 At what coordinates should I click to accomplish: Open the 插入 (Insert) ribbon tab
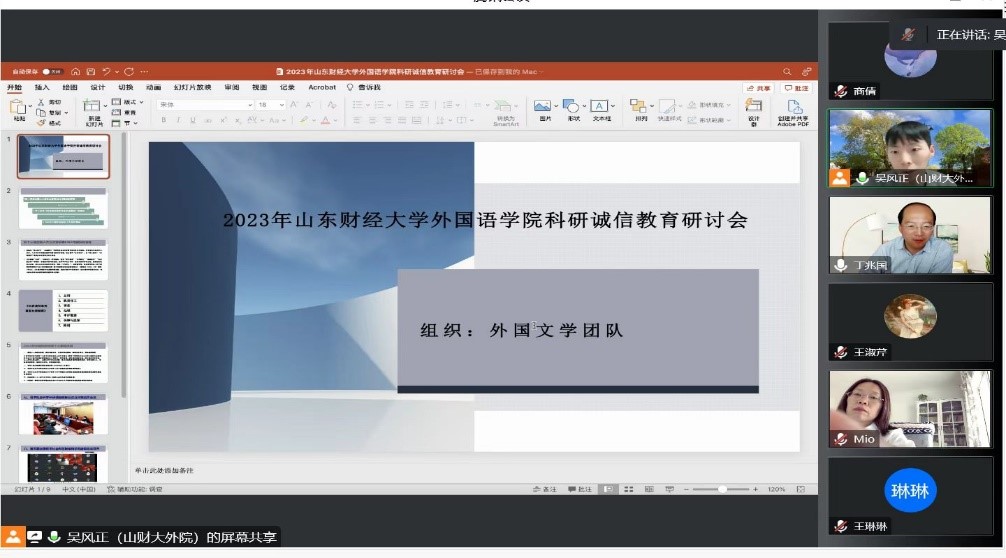pyautogui.click(x=42, y=87)
